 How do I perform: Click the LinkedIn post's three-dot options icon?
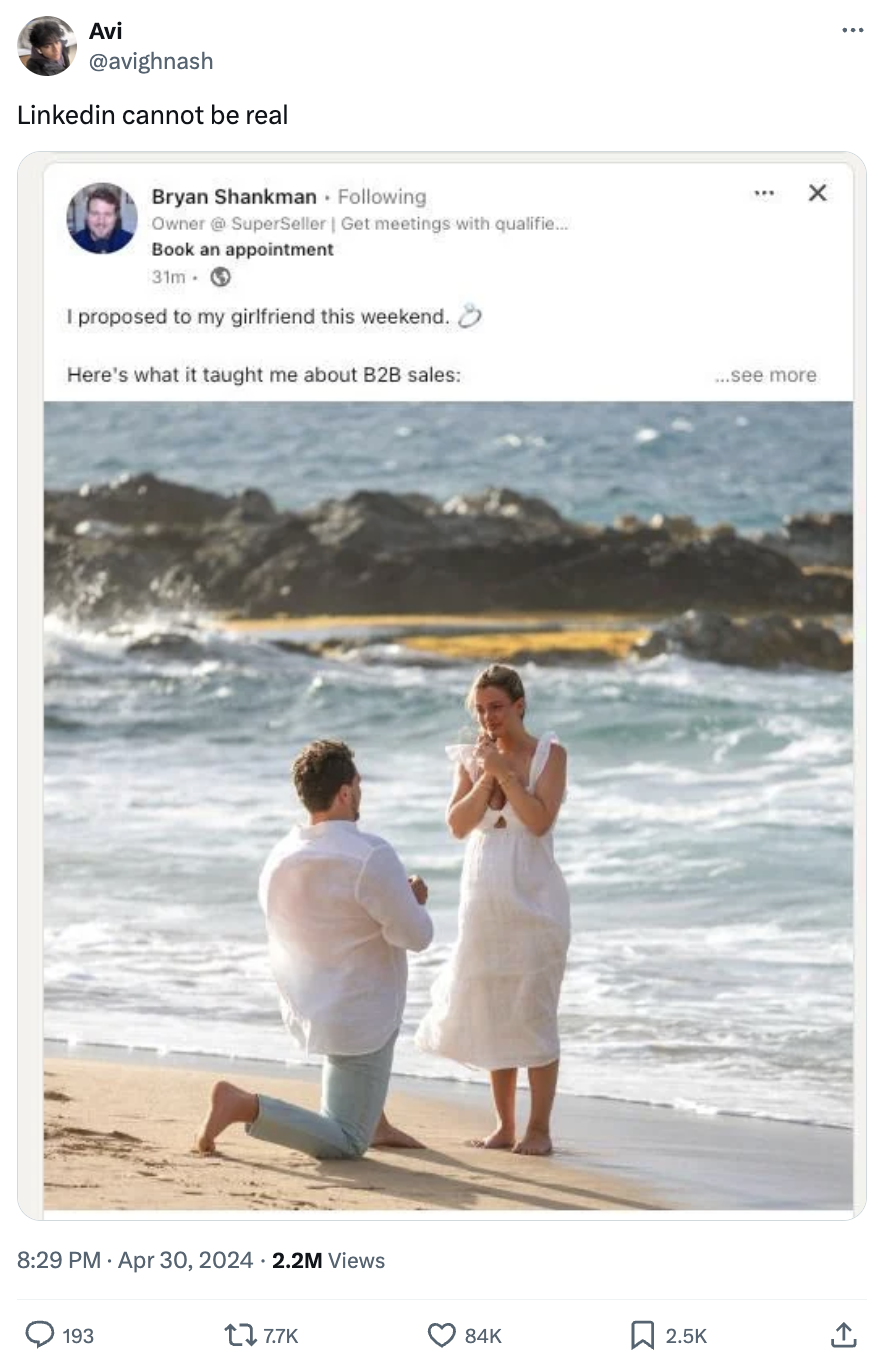765,192
